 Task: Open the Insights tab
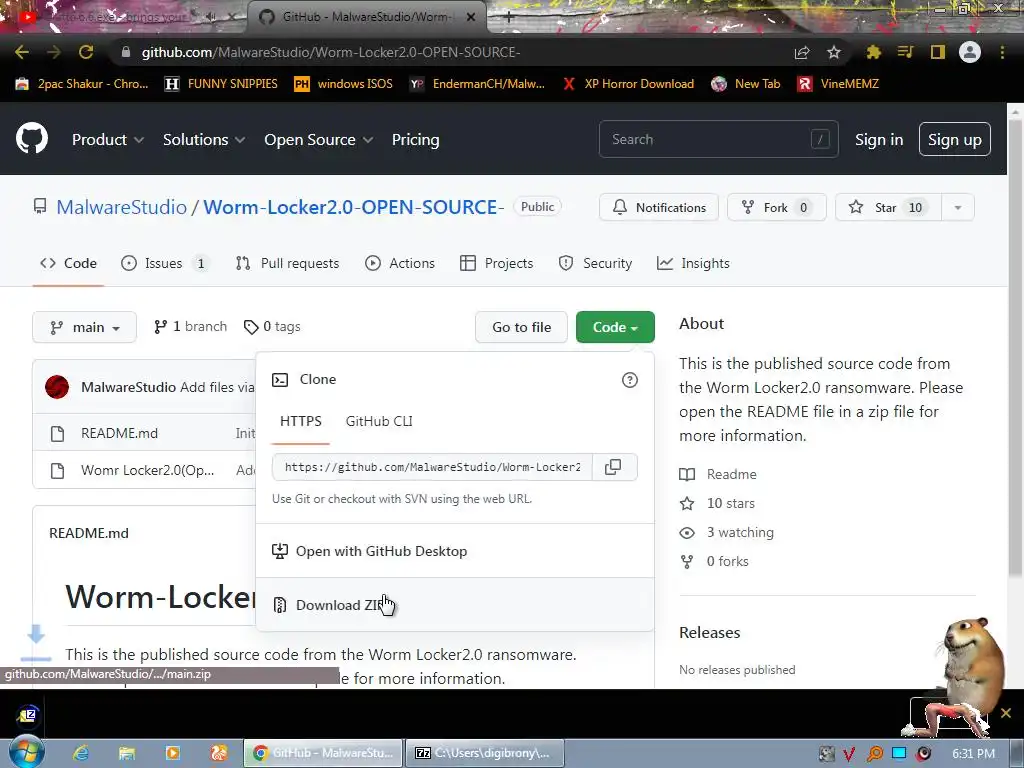coord(693,263)
